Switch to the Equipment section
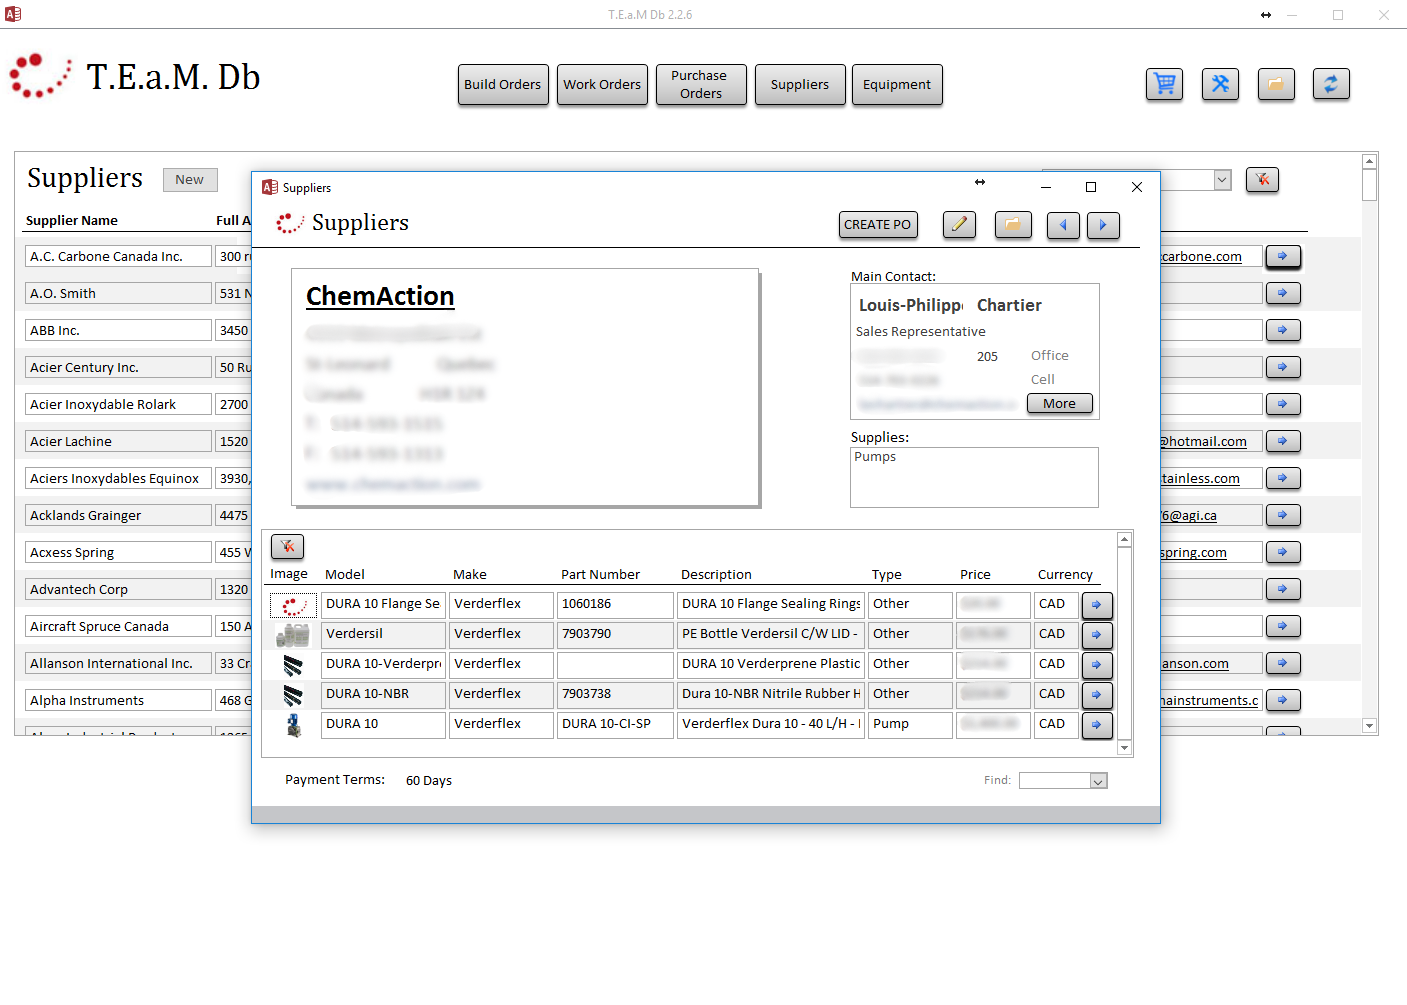This screenshot has width=1407, height=1005. coord(896,85)
